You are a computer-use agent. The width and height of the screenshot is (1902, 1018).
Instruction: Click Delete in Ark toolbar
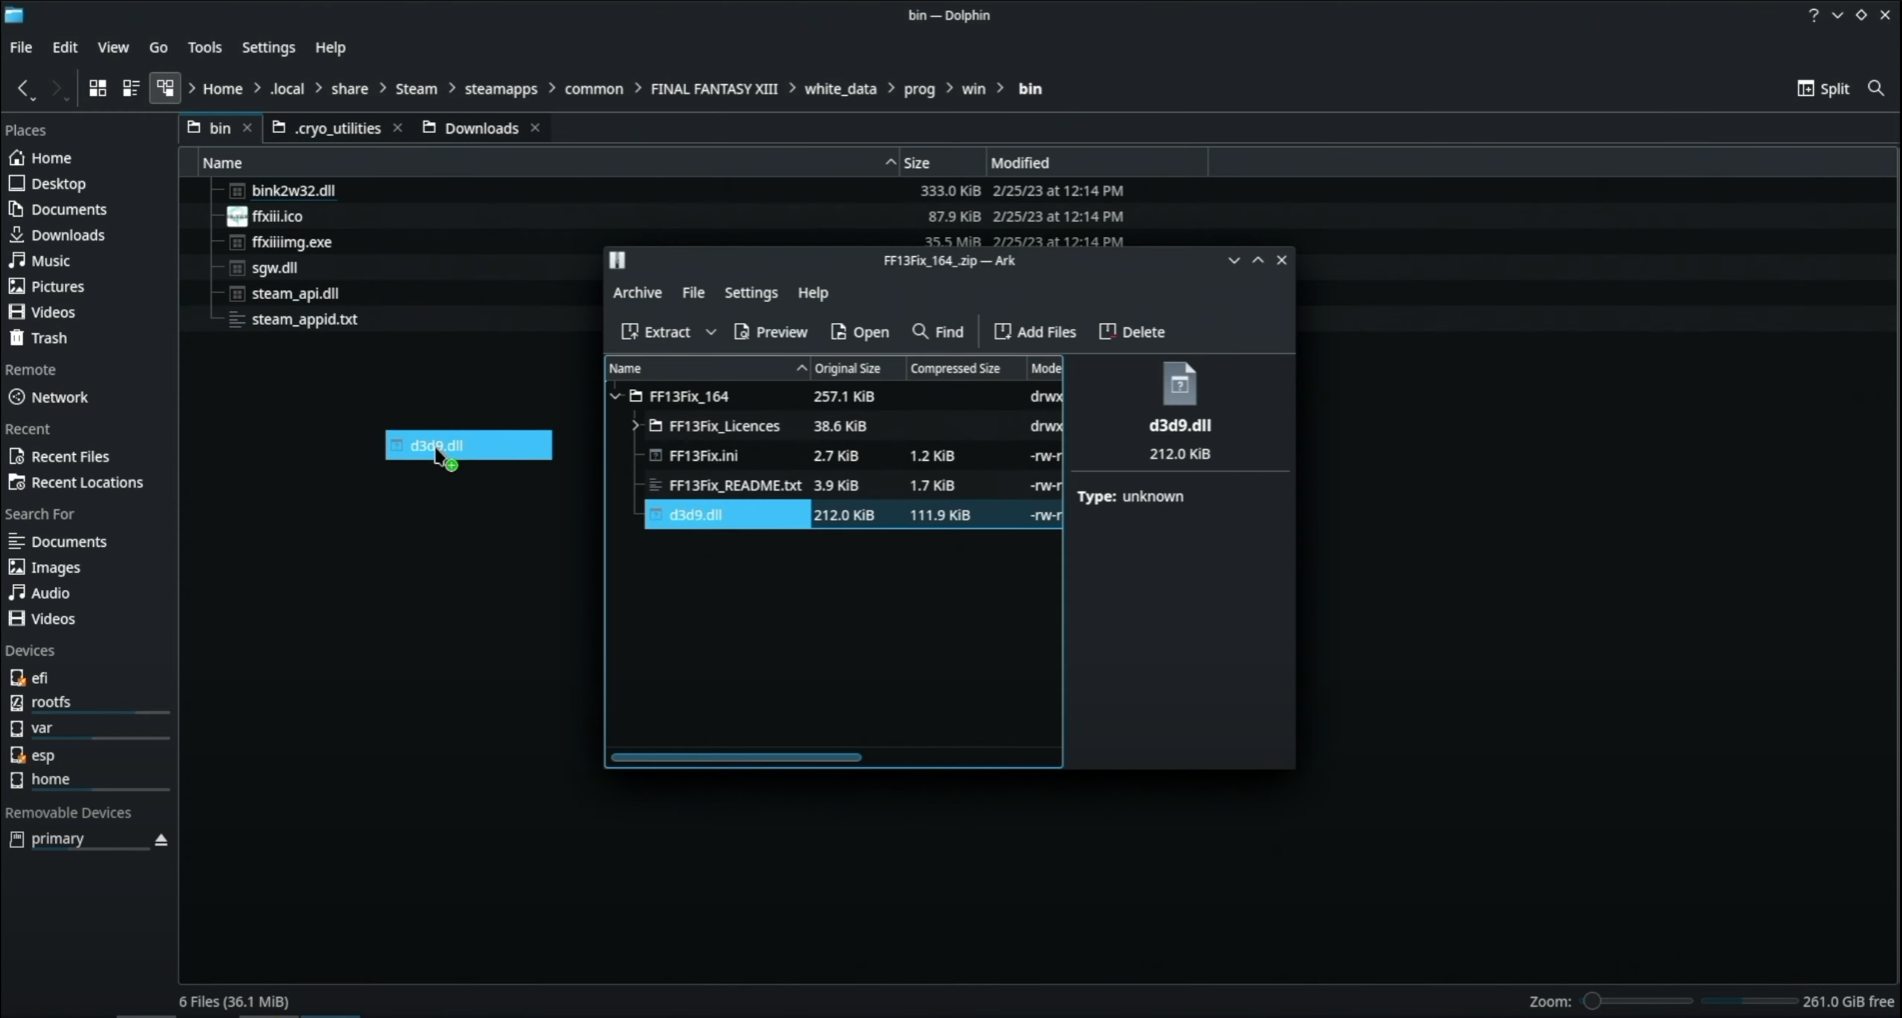click(1132, 332)
